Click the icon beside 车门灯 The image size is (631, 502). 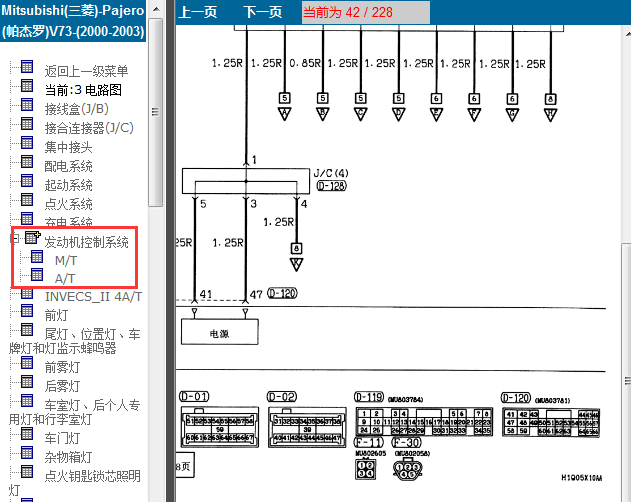click(x=27, y=433)
